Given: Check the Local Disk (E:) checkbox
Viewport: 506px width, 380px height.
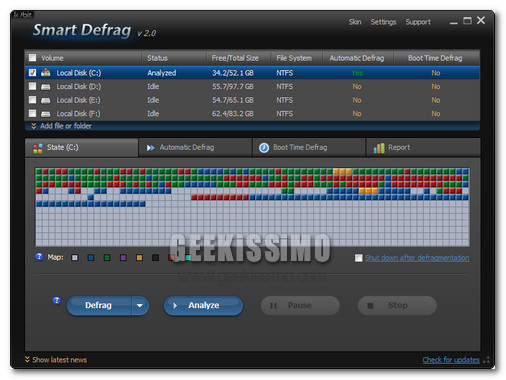Looking at the screenshot, I should pyautogui.click(x=32, y=100).
